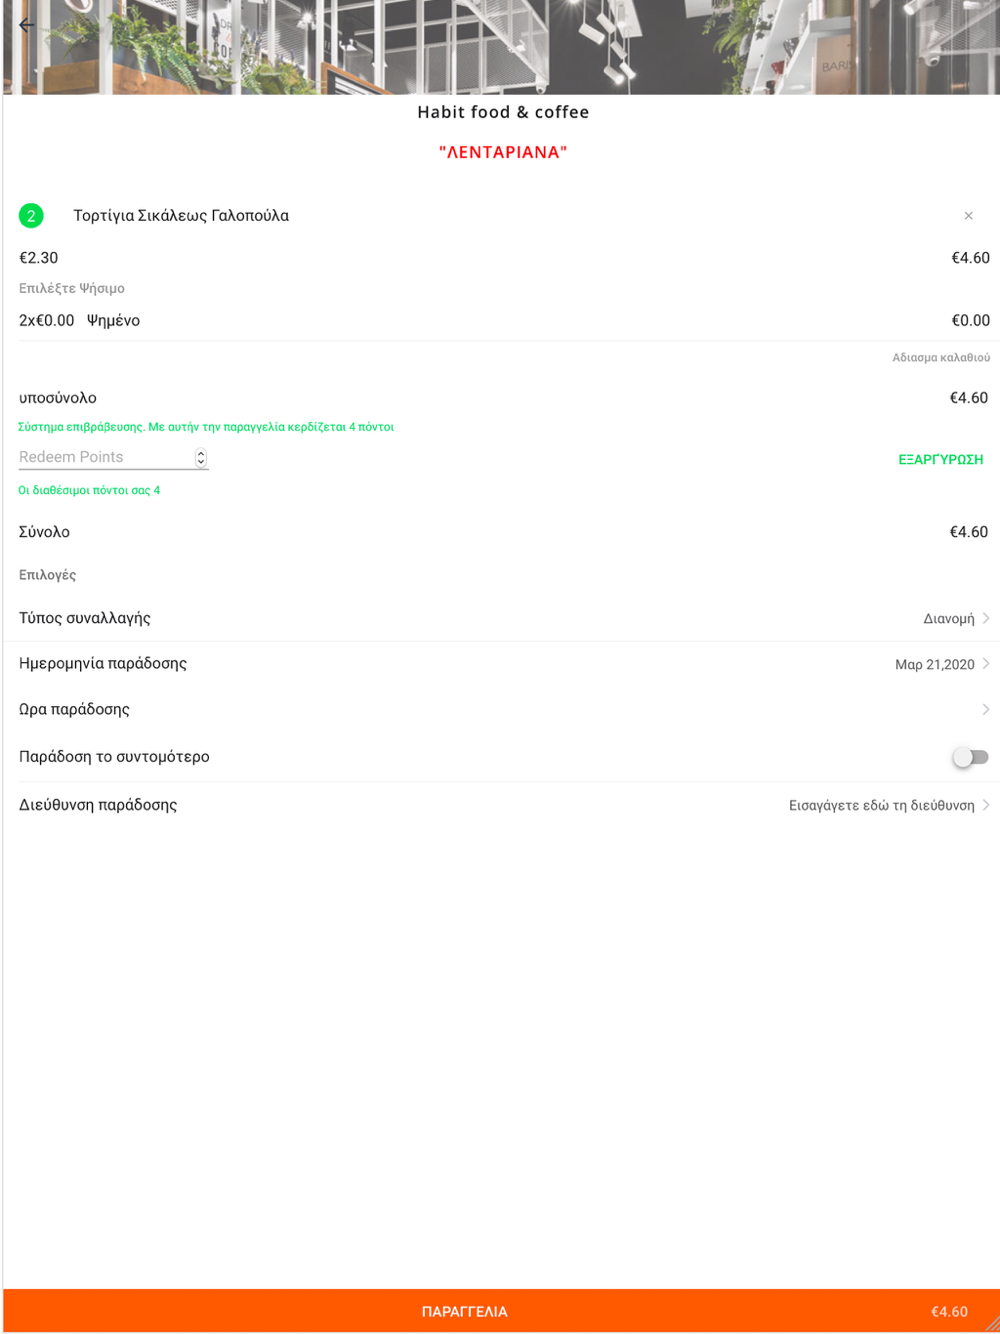This screenshot has width=1000, height=1334.
Task: Tap the Ψημένο baking option line
Action: click(x=113, y=321)
